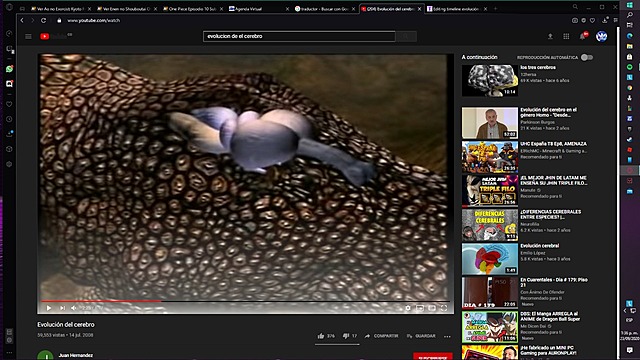Image resolution: width=640 pixels, height=360 pixels.
Task: Open more actions three-dot menu below video
Action: pyautogui.click(x=447, y=336)
